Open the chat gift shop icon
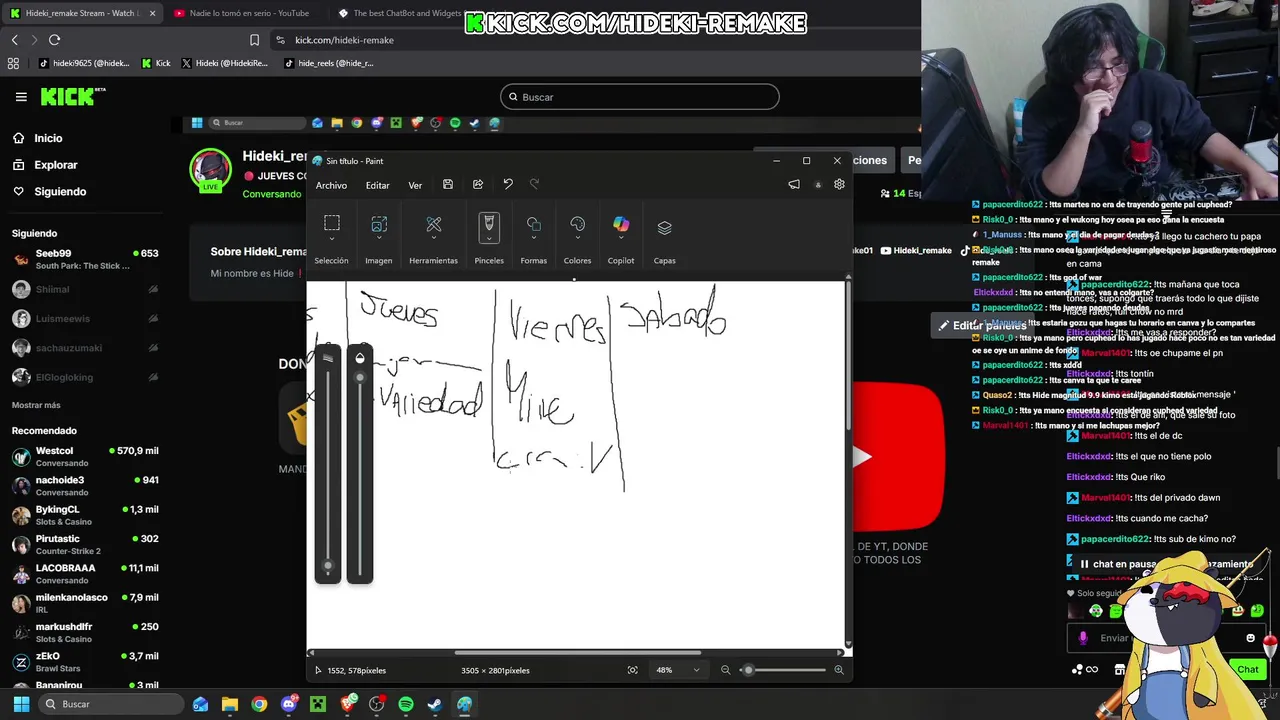The height and width of the screenshot is (720, 1280). pos(1120,669)
